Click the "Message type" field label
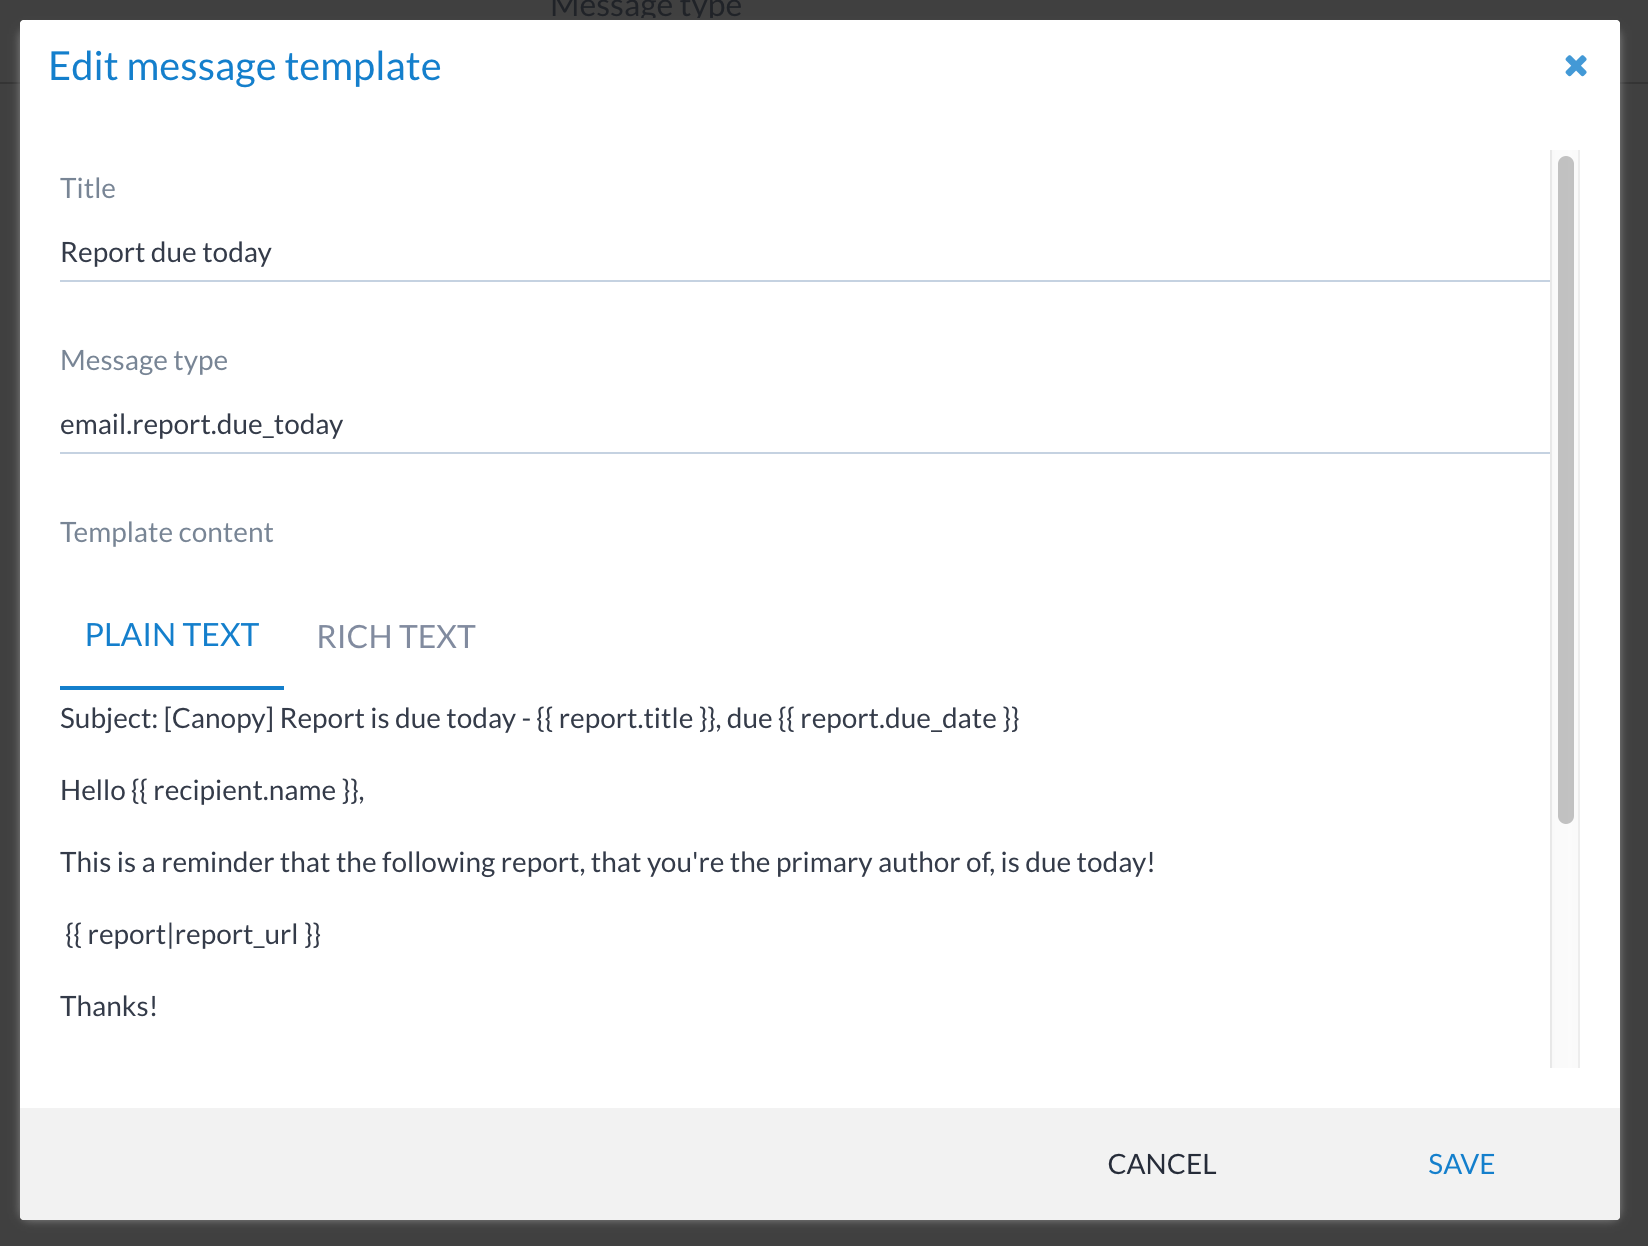 pyautogui.click(x=144, y=361)
